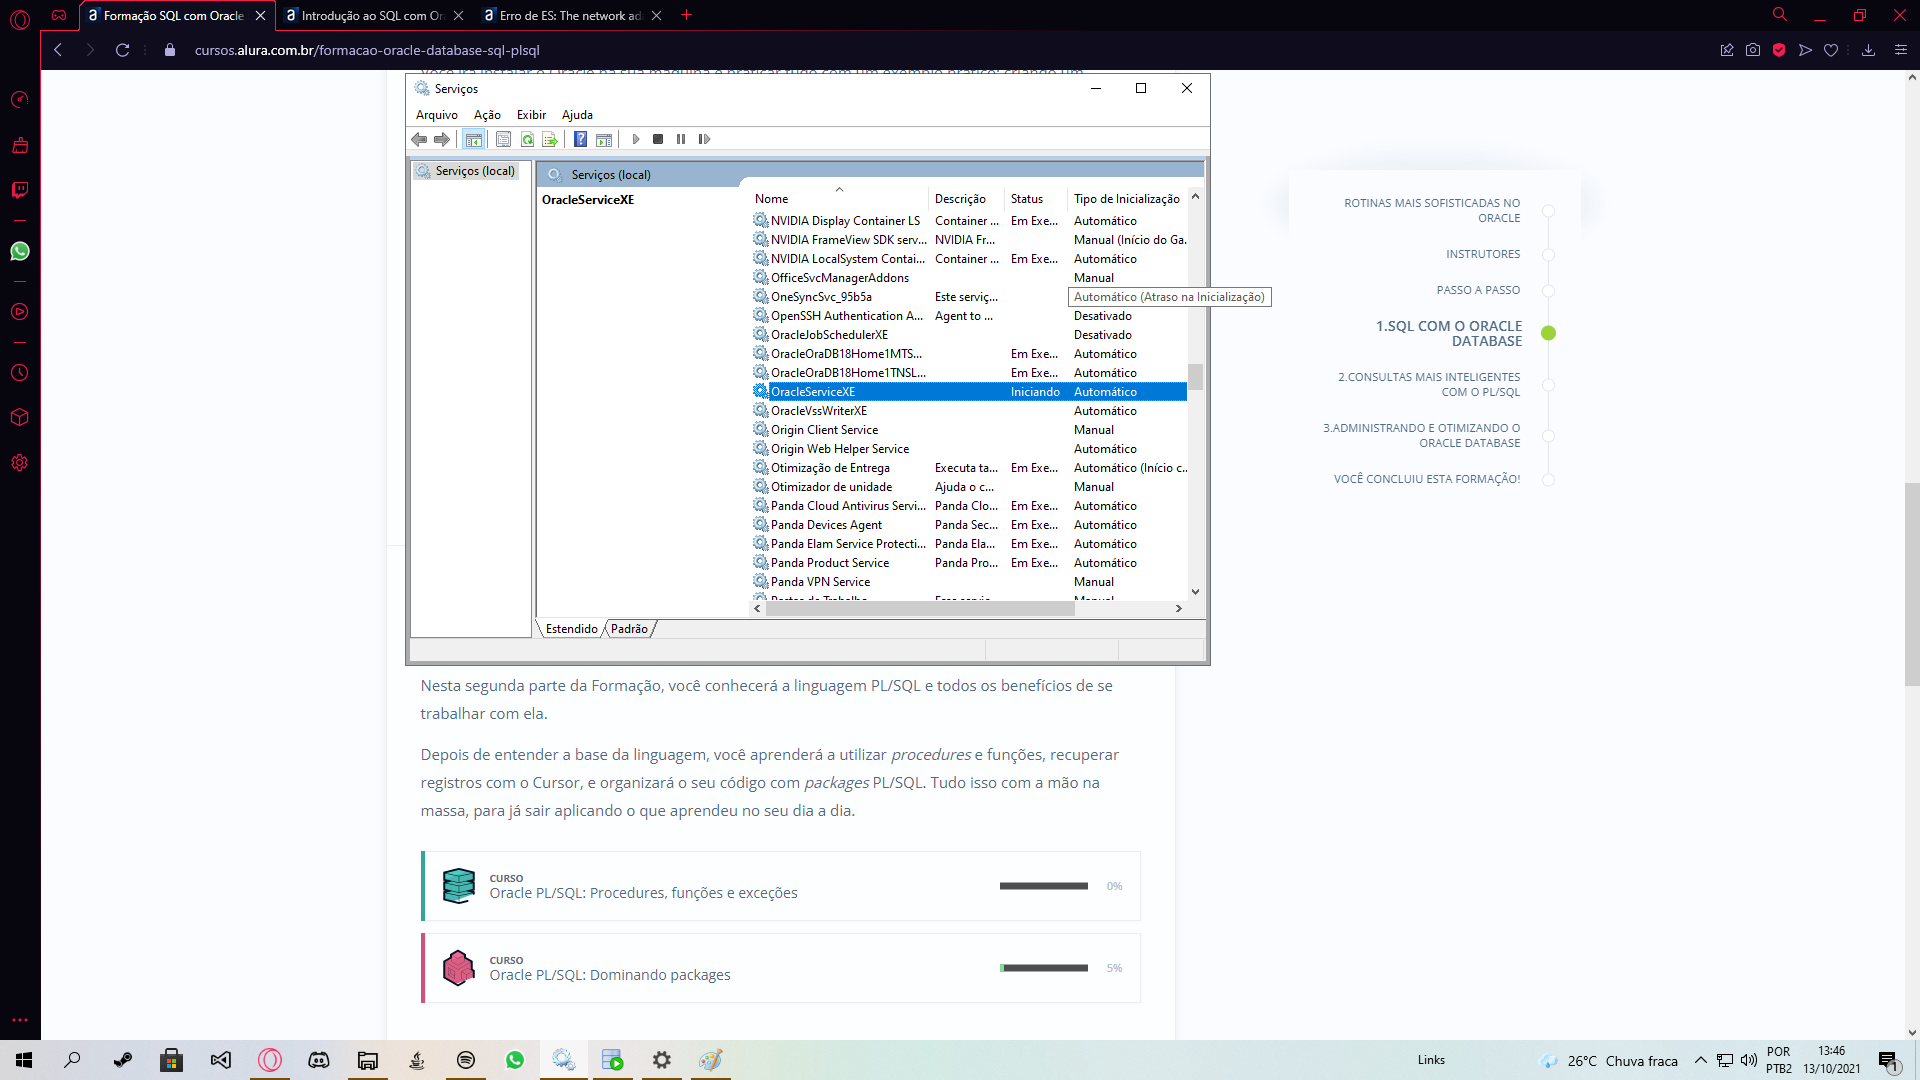The width and height of the screenshot is (1920, 1080).
Task: Click the blue Help icon in Services toolbar
Action: coord(581,139)
